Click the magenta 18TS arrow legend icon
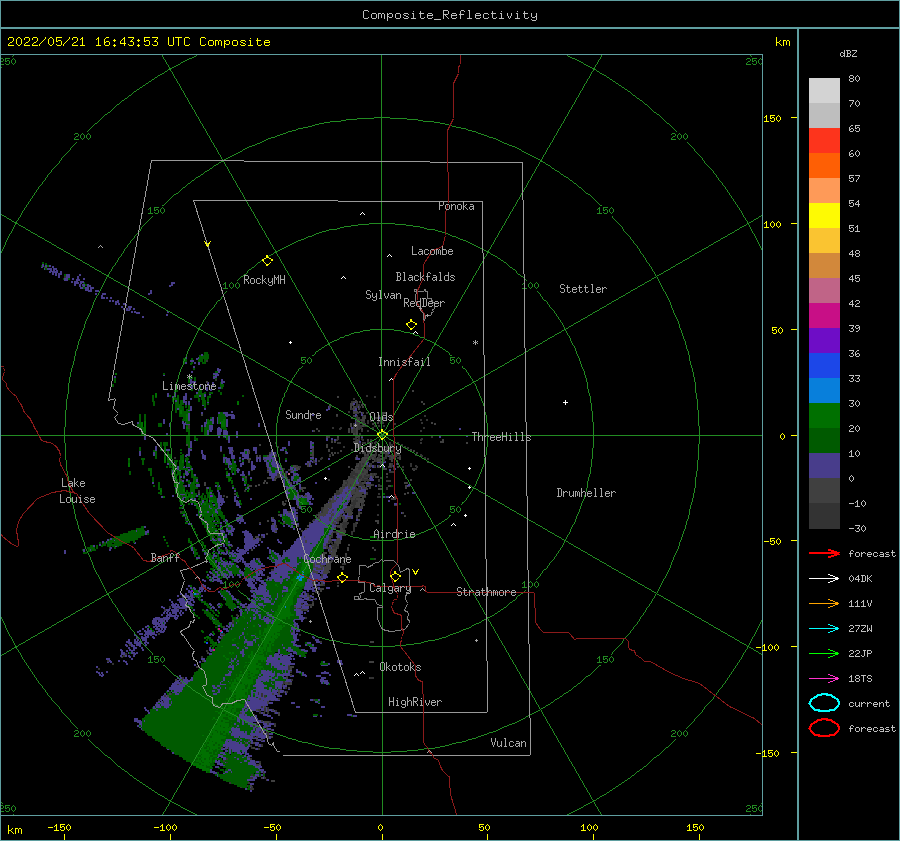Image resolution: width=900 pixels, height=841 pixels. tap(824, 679)
